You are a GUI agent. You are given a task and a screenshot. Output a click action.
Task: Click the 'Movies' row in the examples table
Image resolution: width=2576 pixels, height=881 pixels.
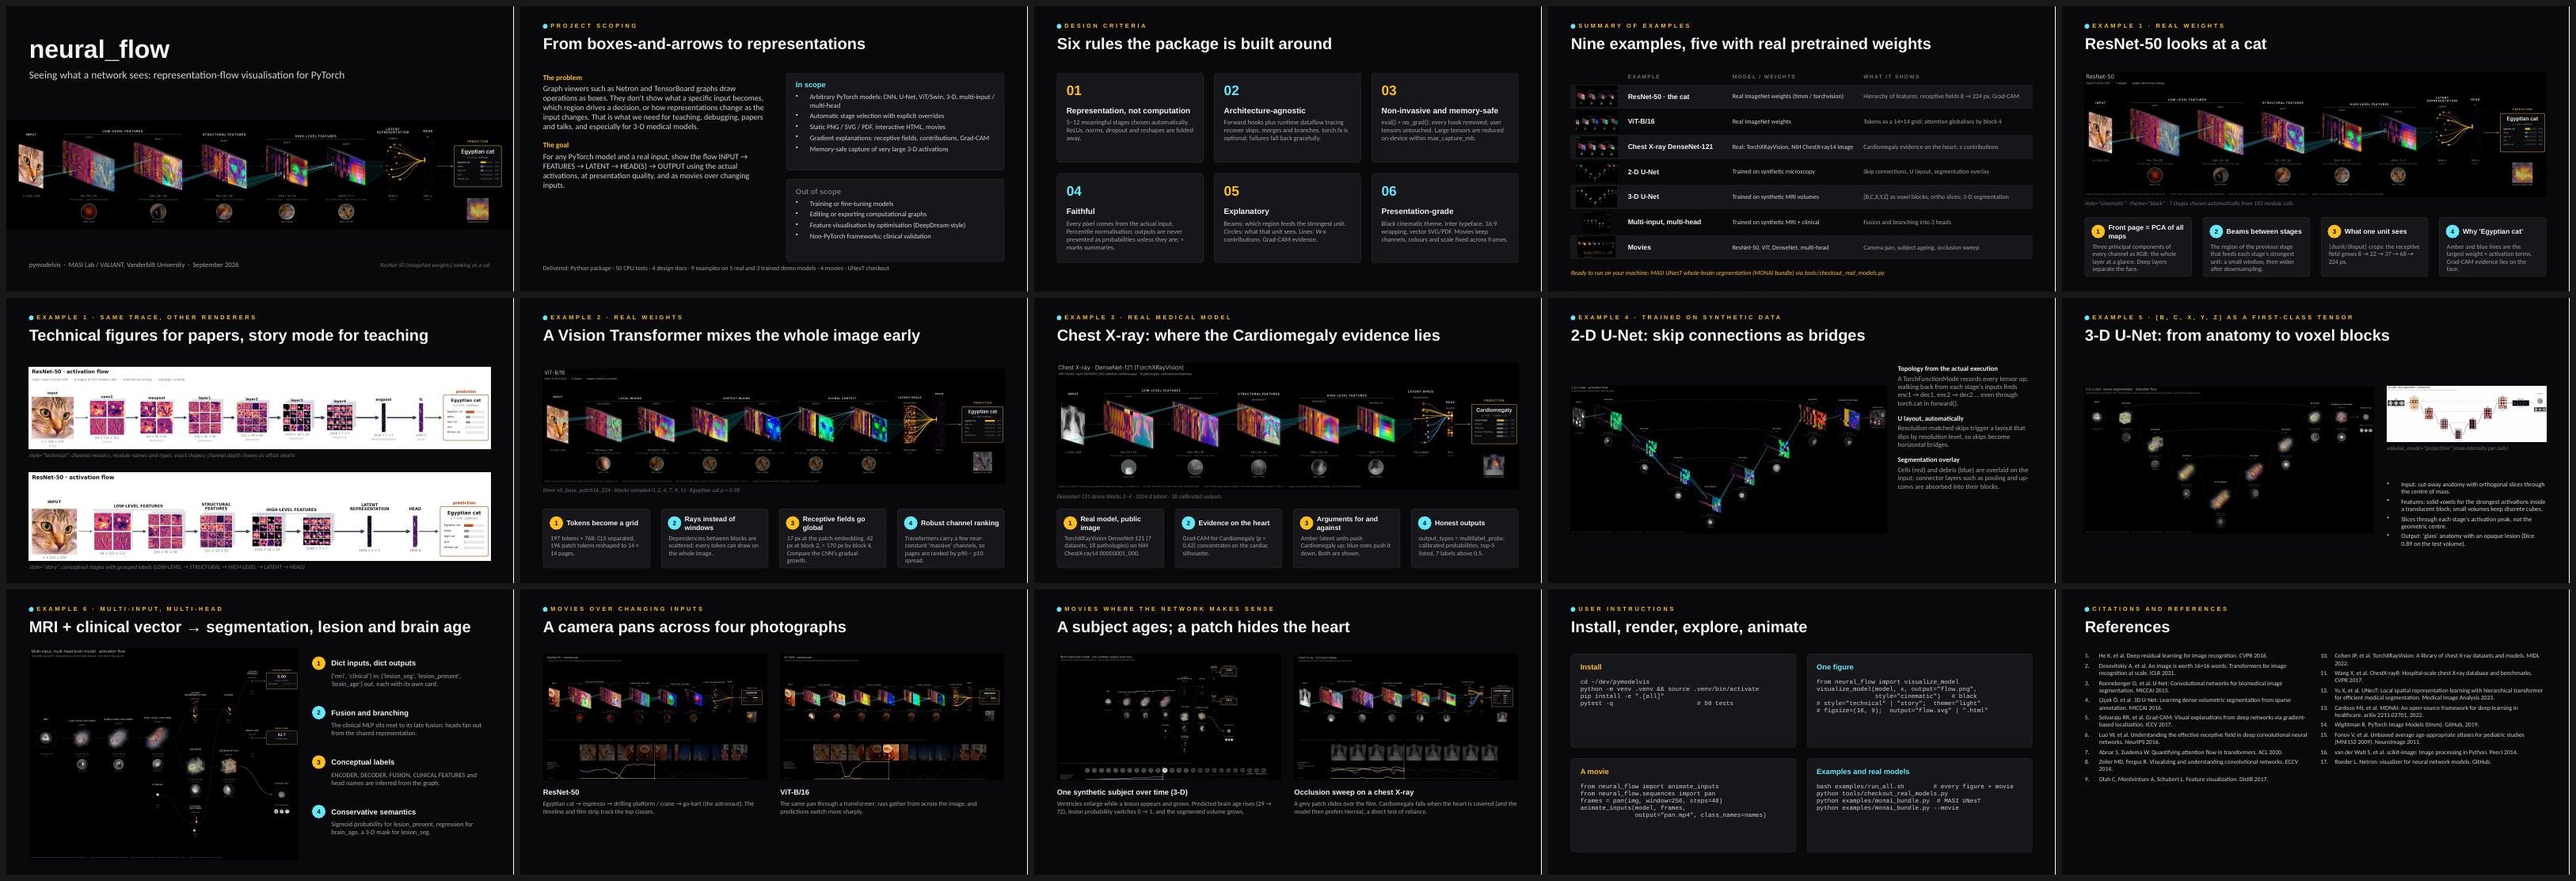click(1801, 247)
